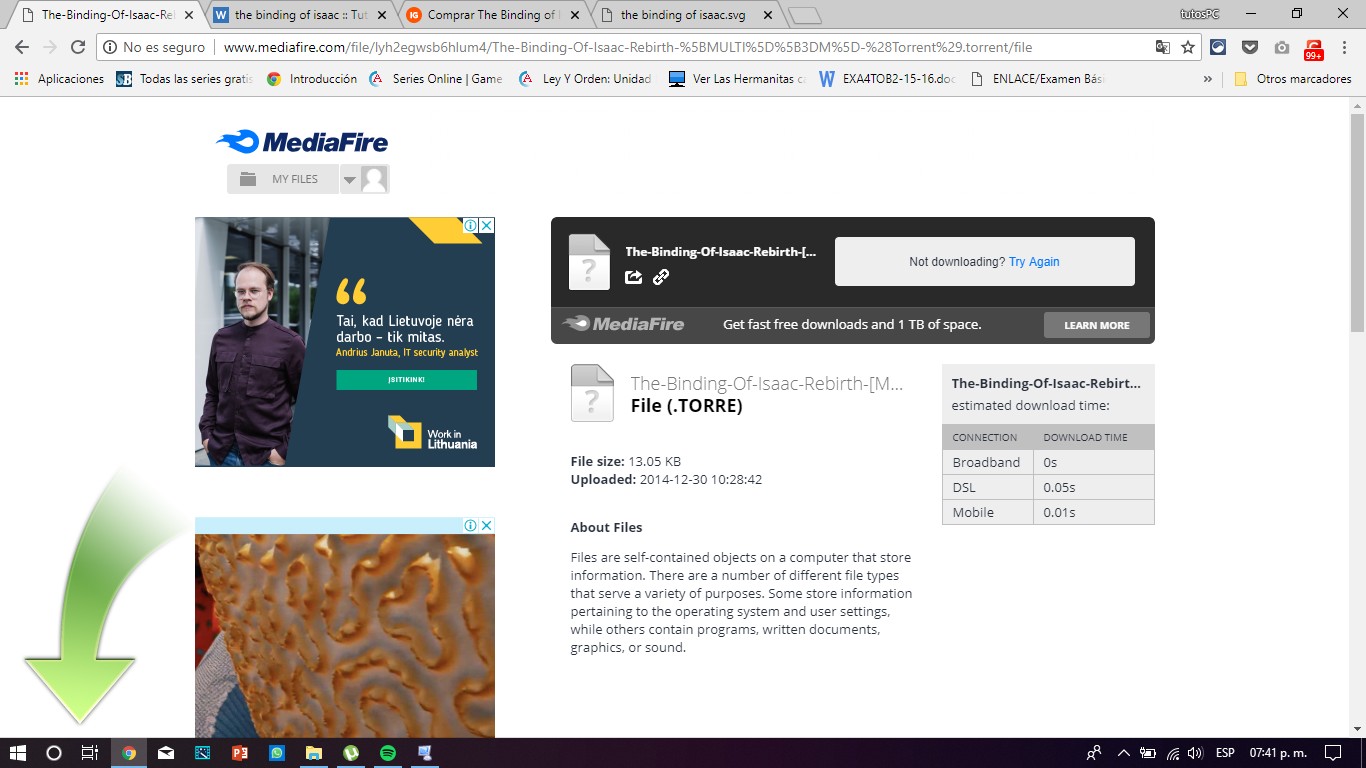1366x768 pixels.
Task: Open the Introducción bookmark
Action: pos(313,79)
